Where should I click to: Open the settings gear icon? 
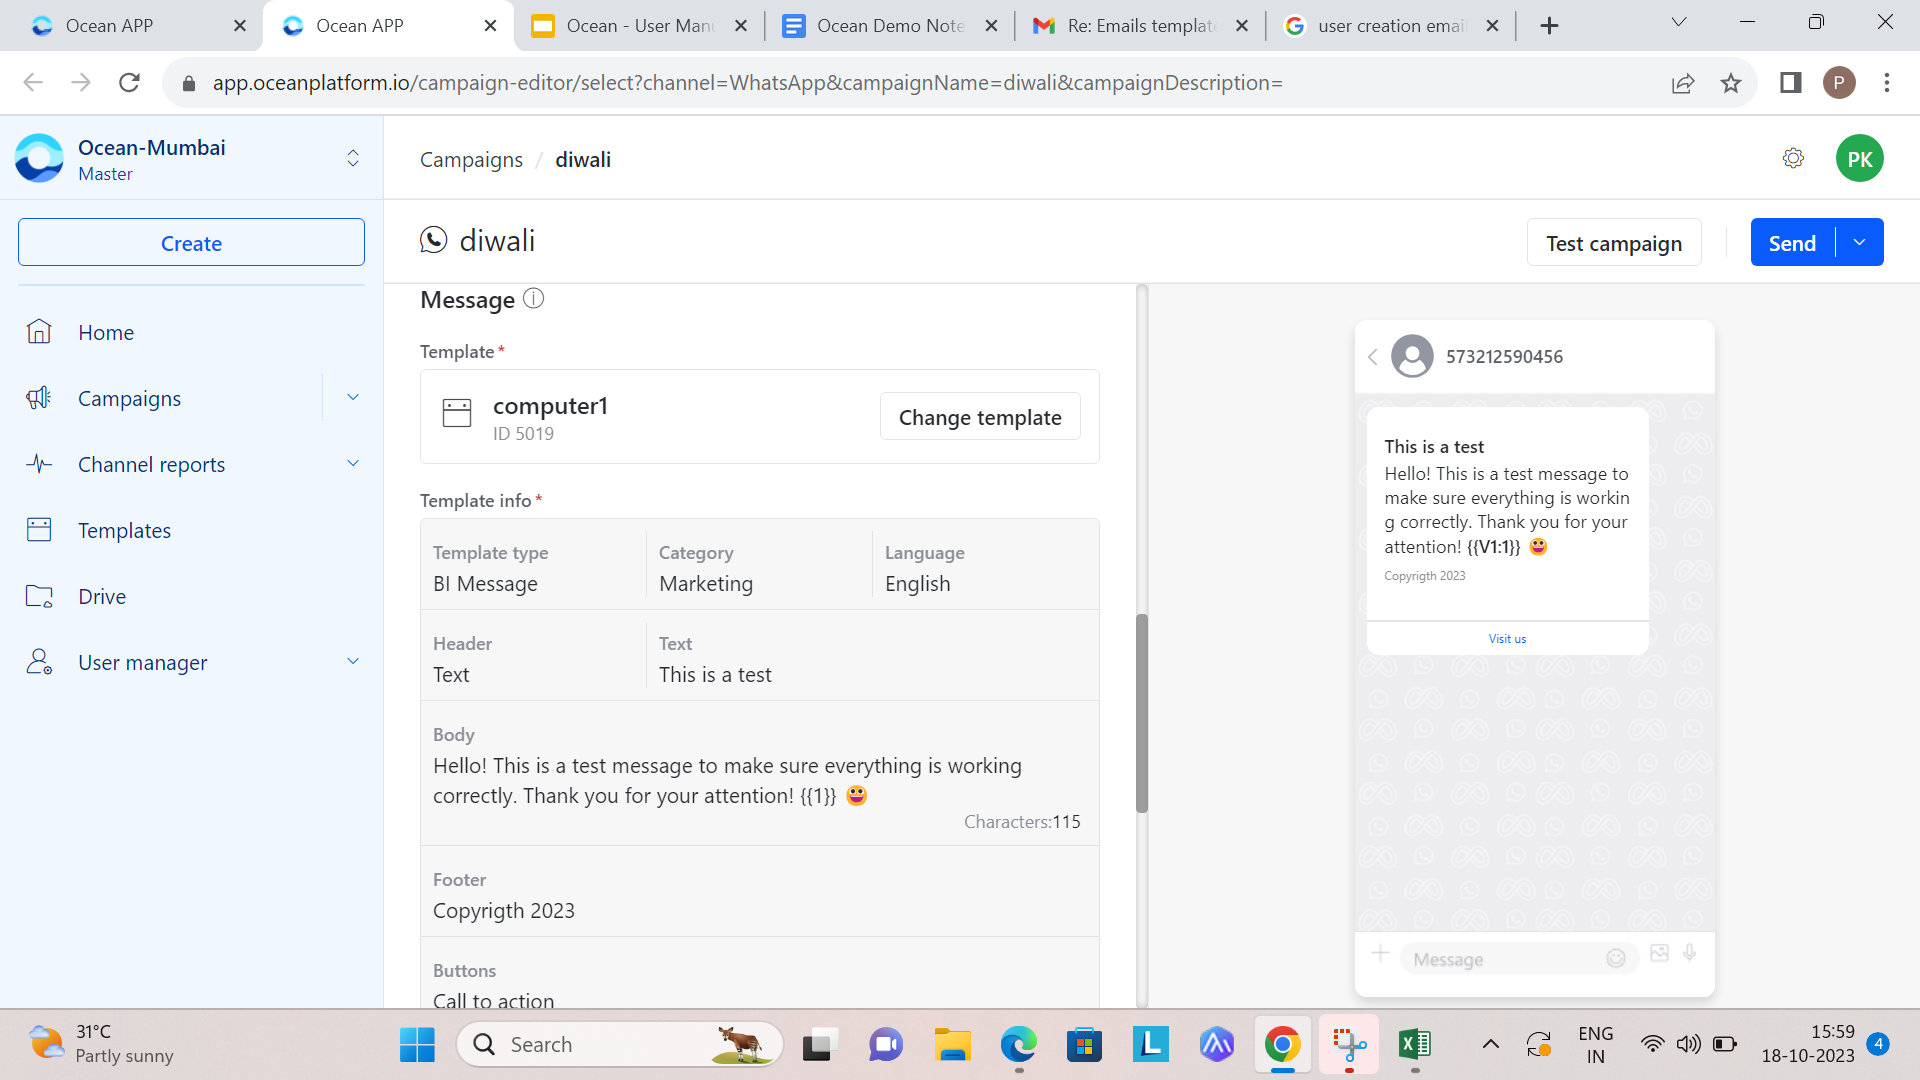pyautogui.click(x=1793, y=158)
